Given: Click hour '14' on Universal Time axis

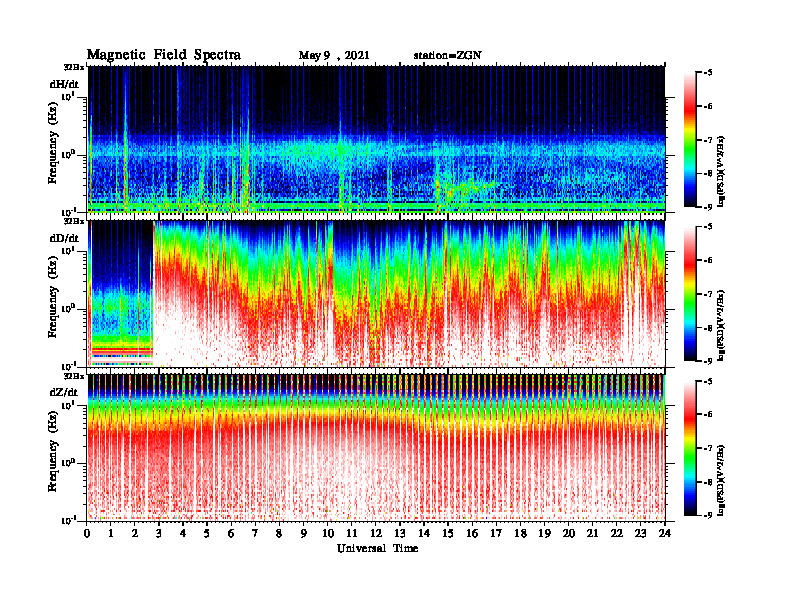Looking at the screenshot, I should click(424, 534).
